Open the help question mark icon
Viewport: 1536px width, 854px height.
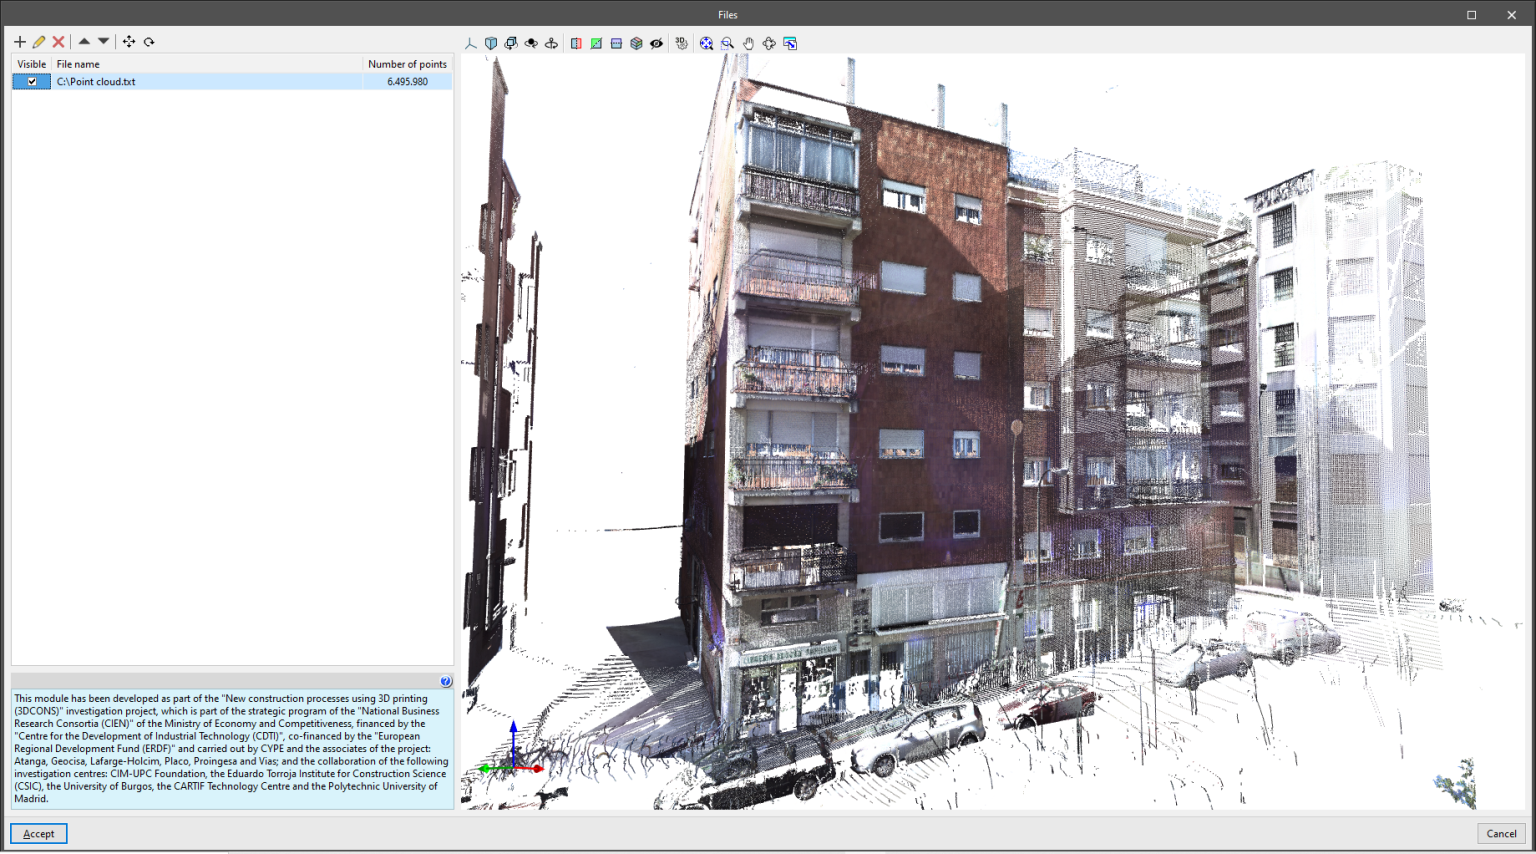445,680
